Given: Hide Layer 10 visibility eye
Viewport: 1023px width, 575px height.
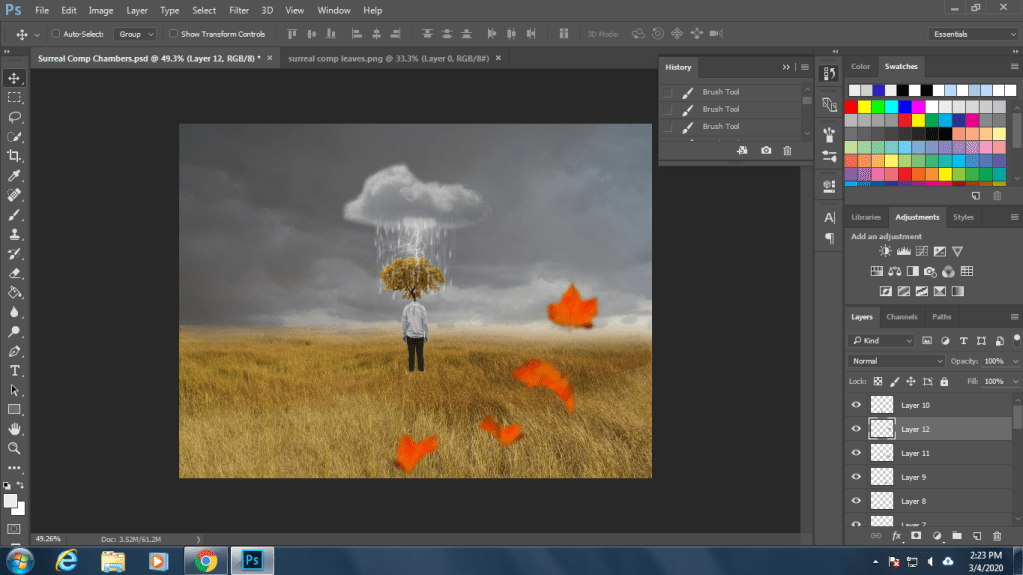Looking at the screenshot, I should (856, 405).
